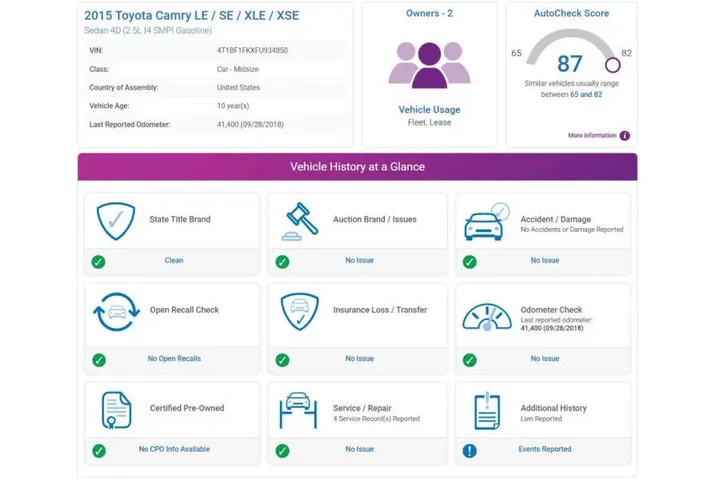This screenshot has width=720, height=480.
Task: Click the 2015 Toyota Camry vehicle title
Action: 191,16
